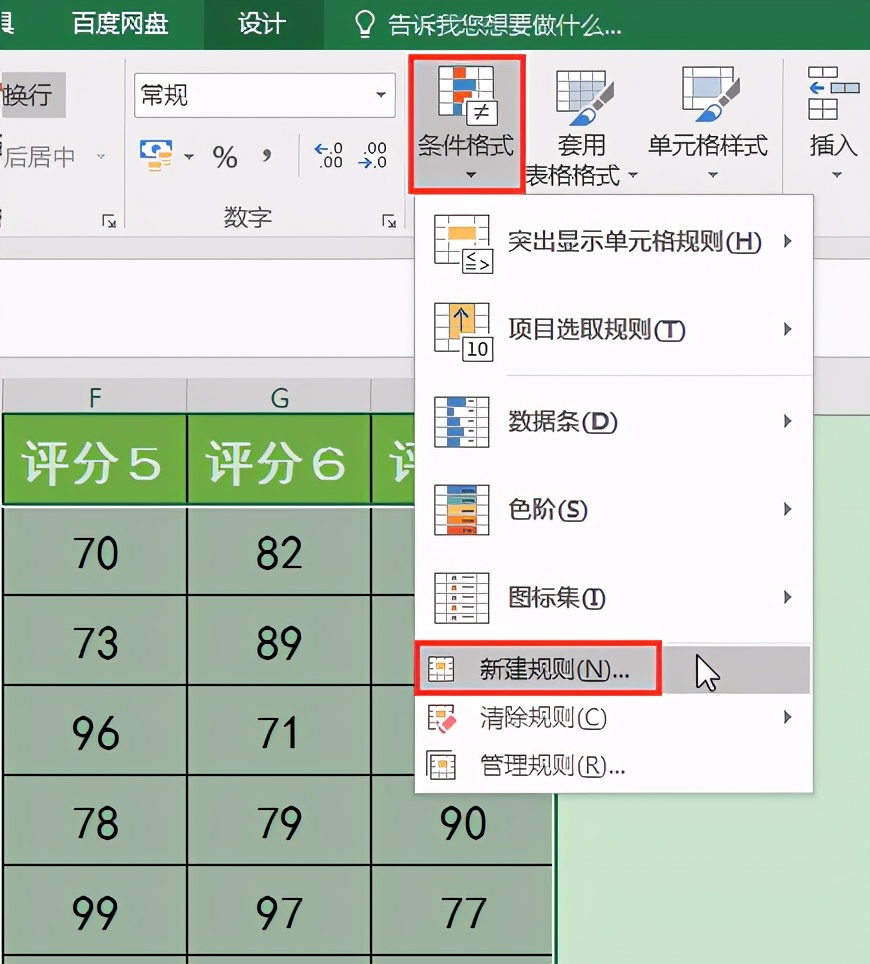Image resolution: width=870 pixels, height=964 pixels.
Task: Click the 套用表格格式 table format icon
Action: pyautogui.click(x=585, y=96)
